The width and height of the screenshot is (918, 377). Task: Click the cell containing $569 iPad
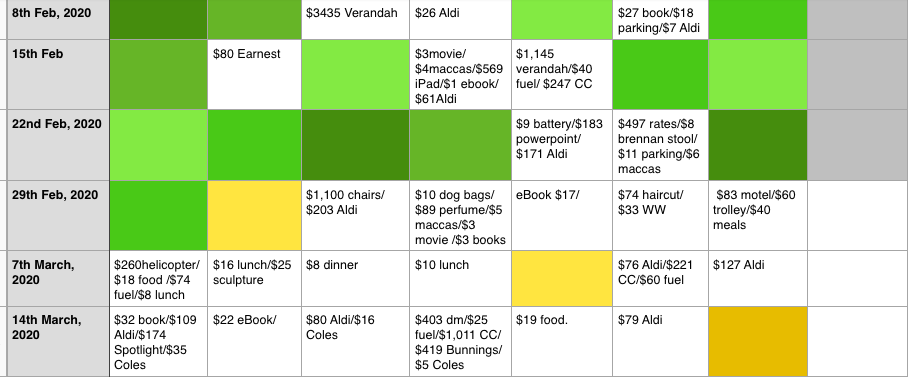pos(460,75)
